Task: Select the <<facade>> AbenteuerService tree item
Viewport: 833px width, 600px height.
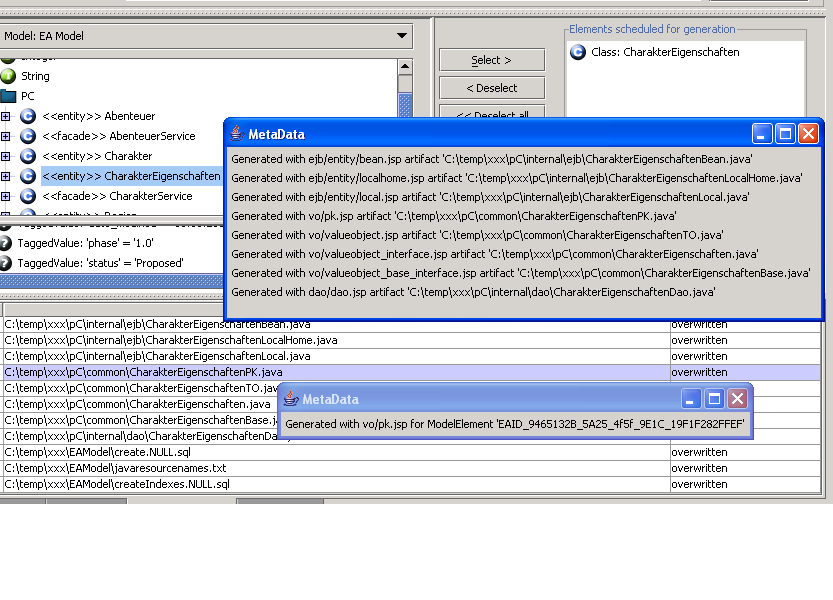Action: pos(119,136)
